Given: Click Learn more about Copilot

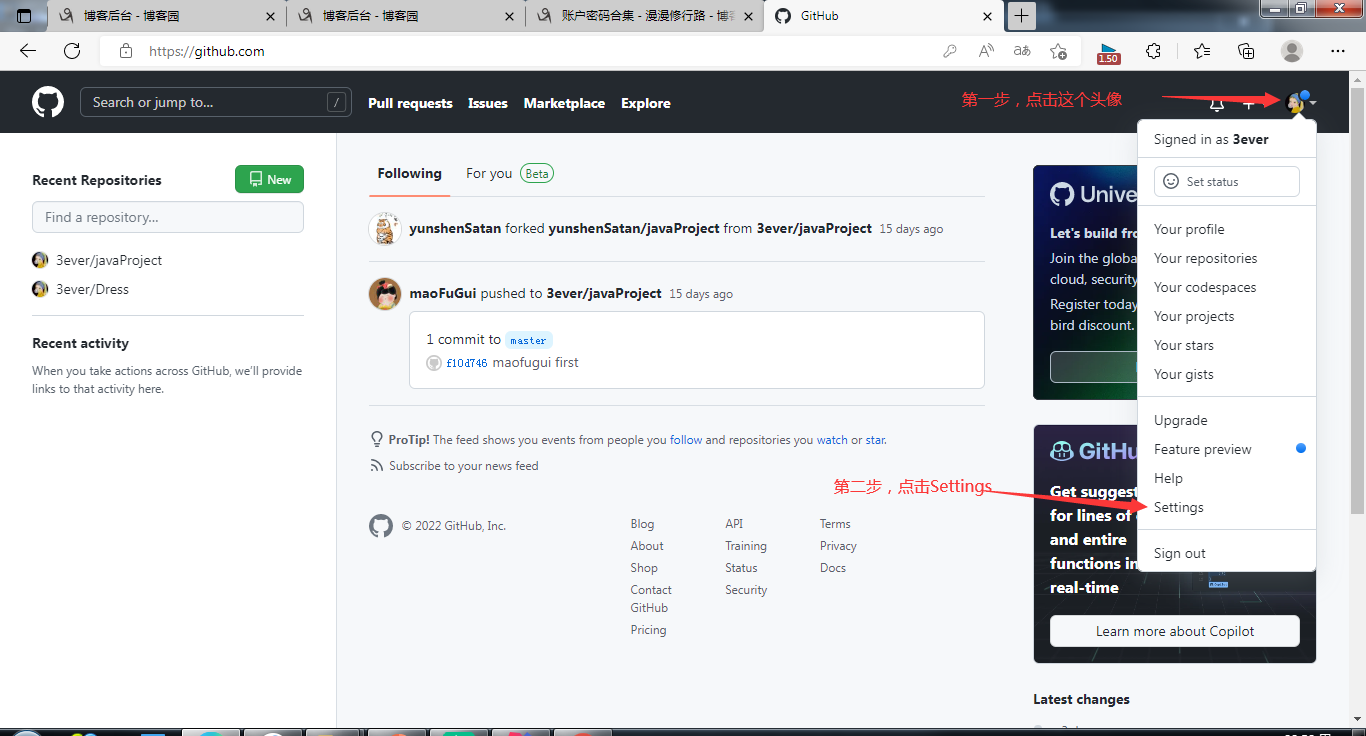Looking at the screenshot, I should (x=1175, y=631).
